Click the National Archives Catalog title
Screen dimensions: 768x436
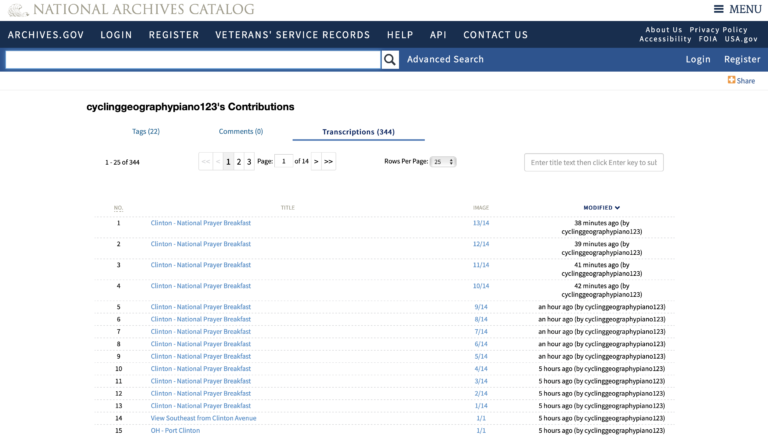tap(144, 9)
